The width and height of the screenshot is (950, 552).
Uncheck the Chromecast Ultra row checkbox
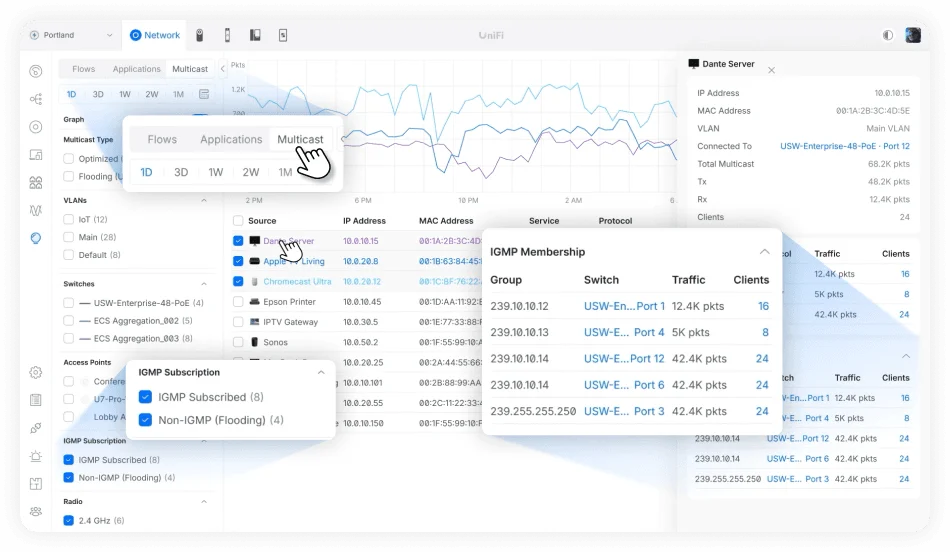point(238,281)
